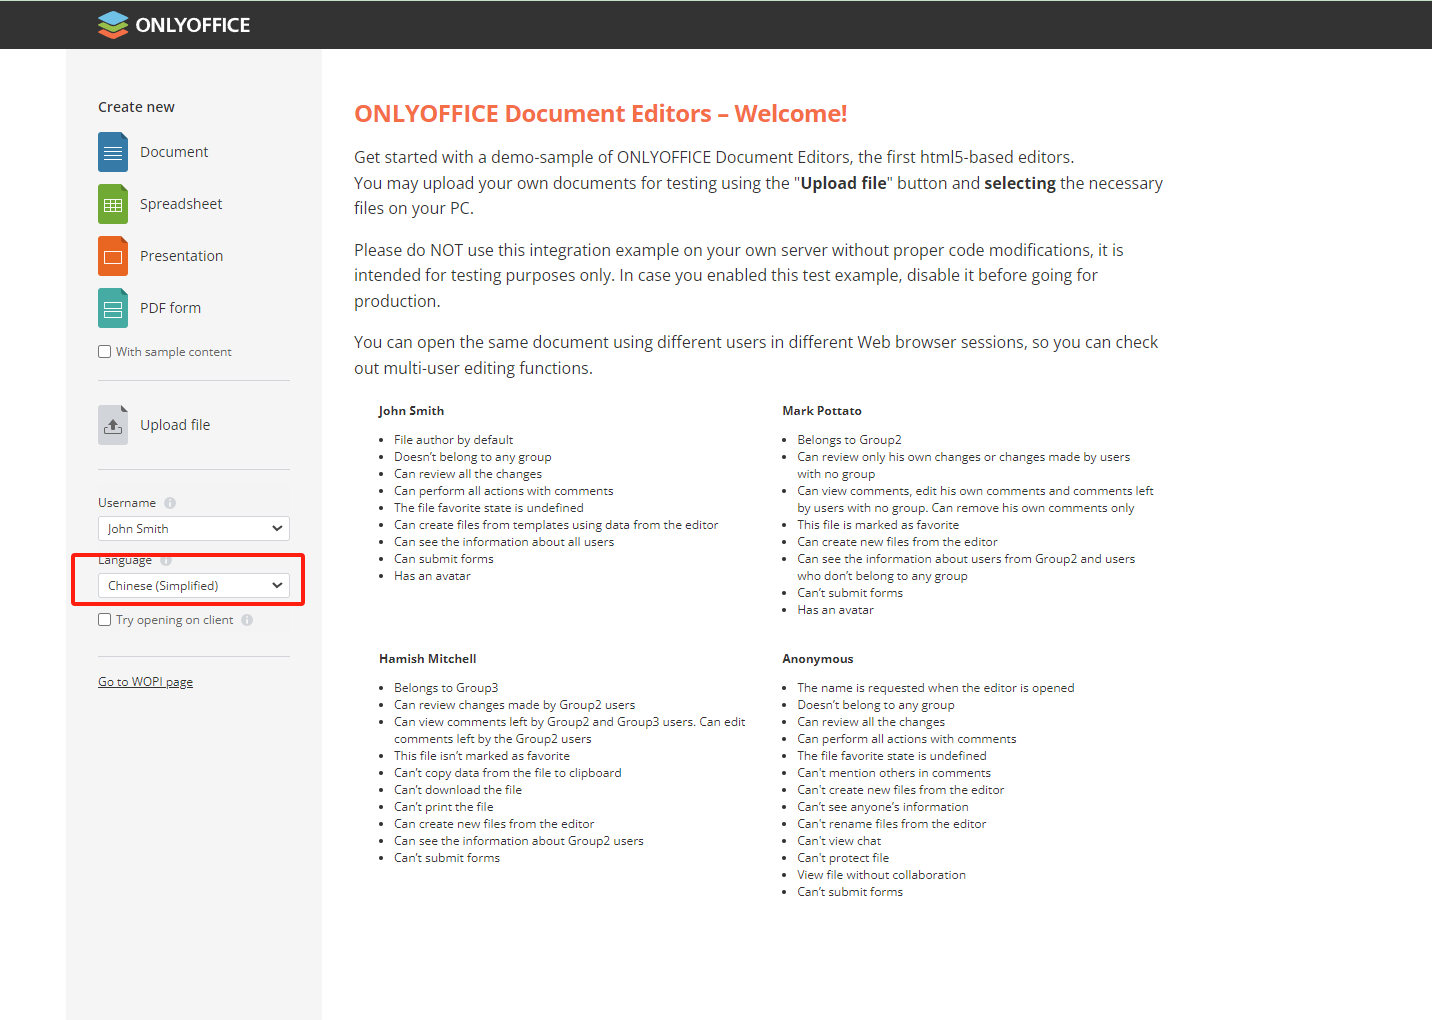The width and height of the screenshot is (1432, 1020).
Task: Click "Belongs to Group2" bullet
Action: click(x=849, y=440)
